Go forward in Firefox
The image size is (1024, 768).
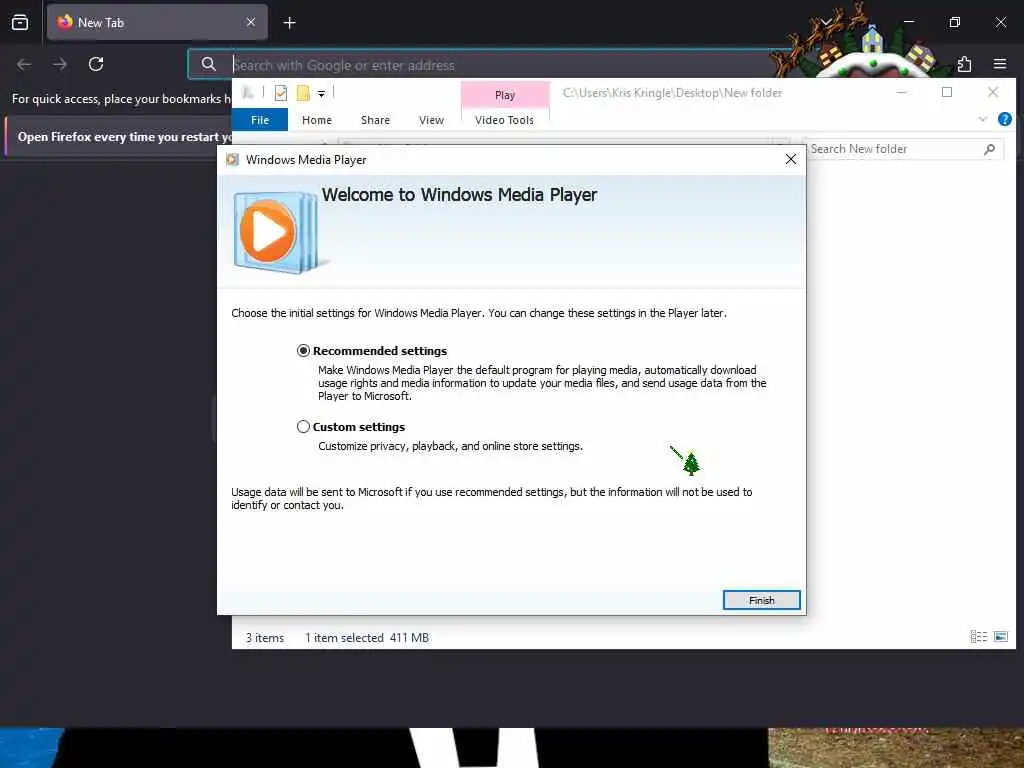[60, 64]
